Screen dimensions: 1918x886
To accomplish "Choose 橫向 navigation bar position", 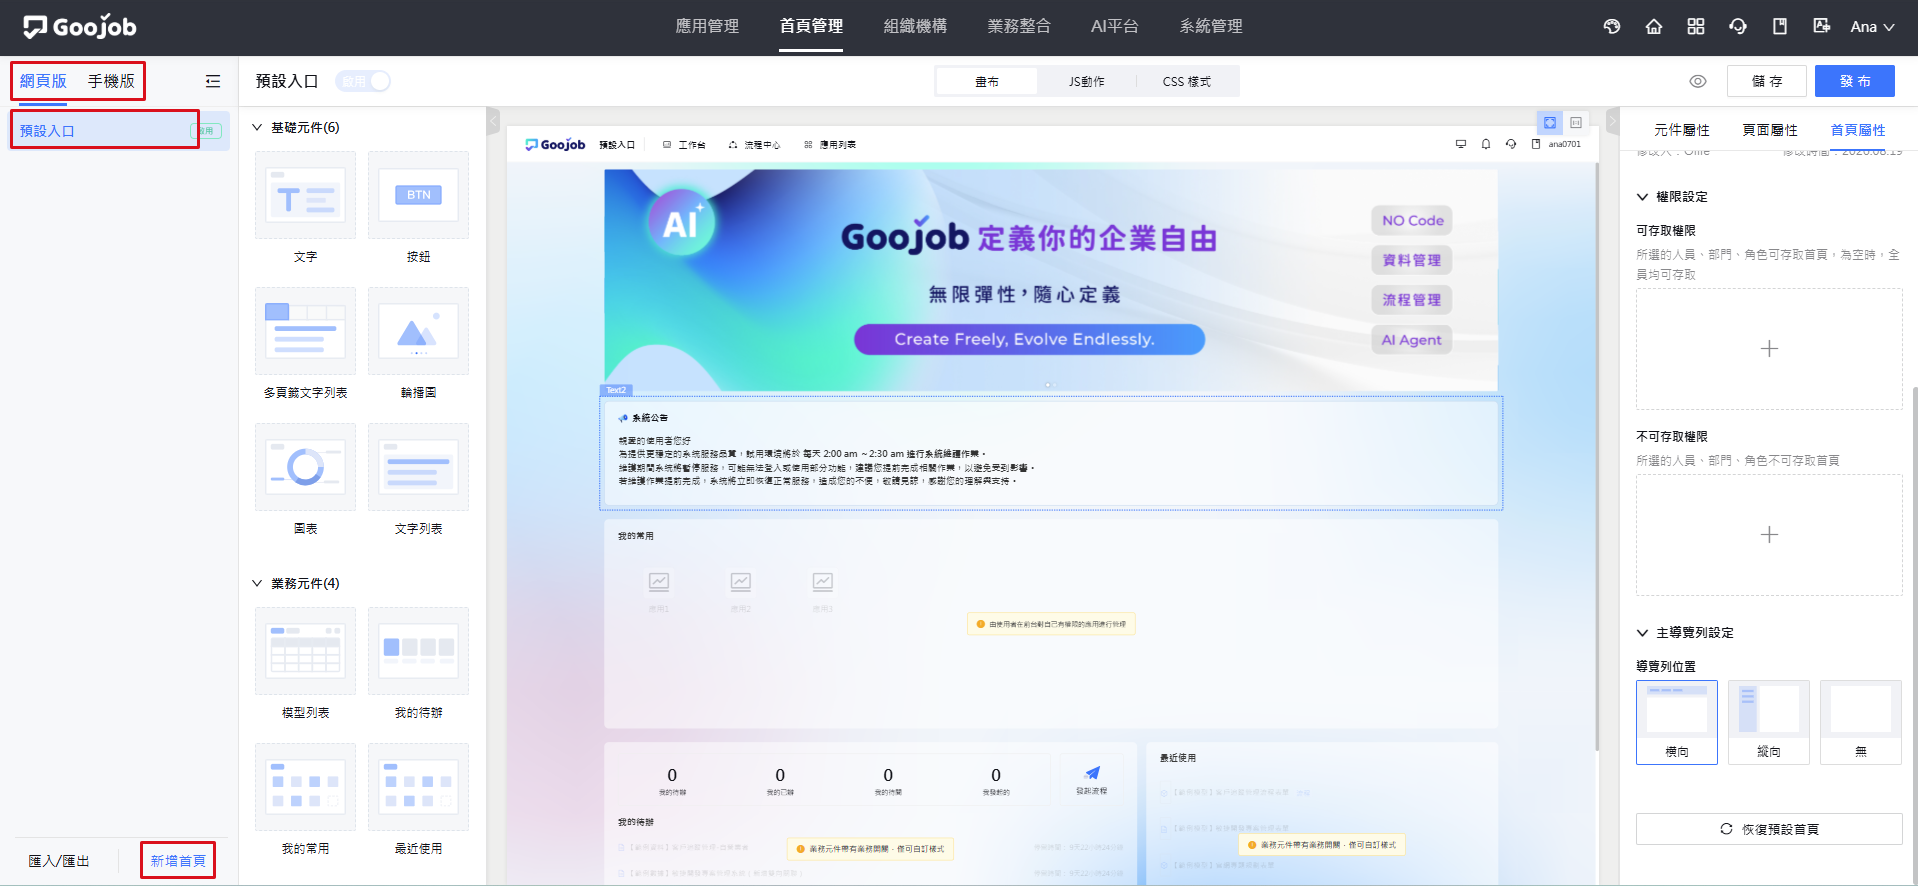I will 1677,722.
